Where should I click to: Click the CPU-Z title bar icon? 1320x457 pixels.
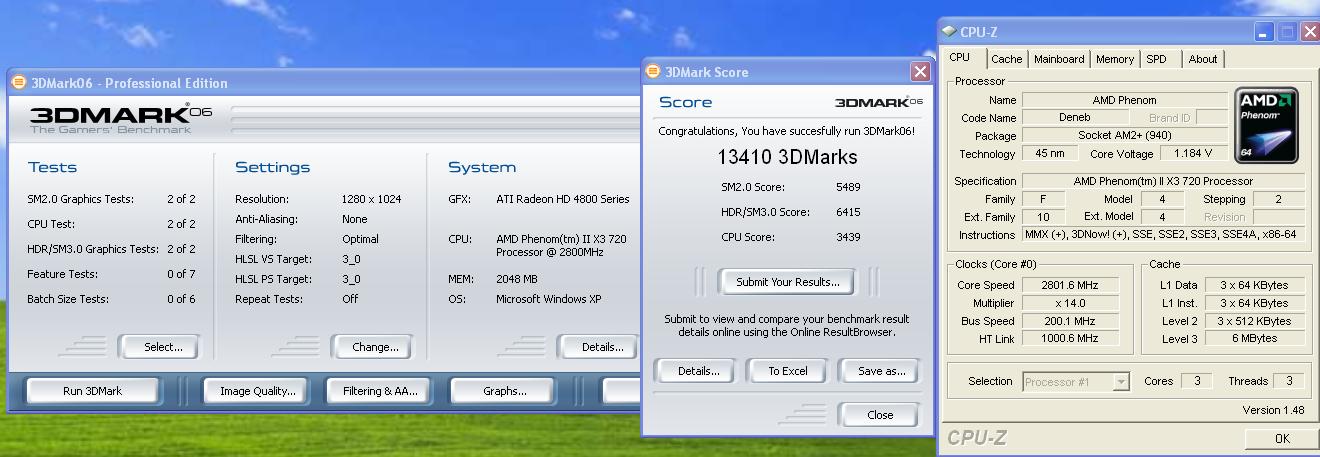949,32
